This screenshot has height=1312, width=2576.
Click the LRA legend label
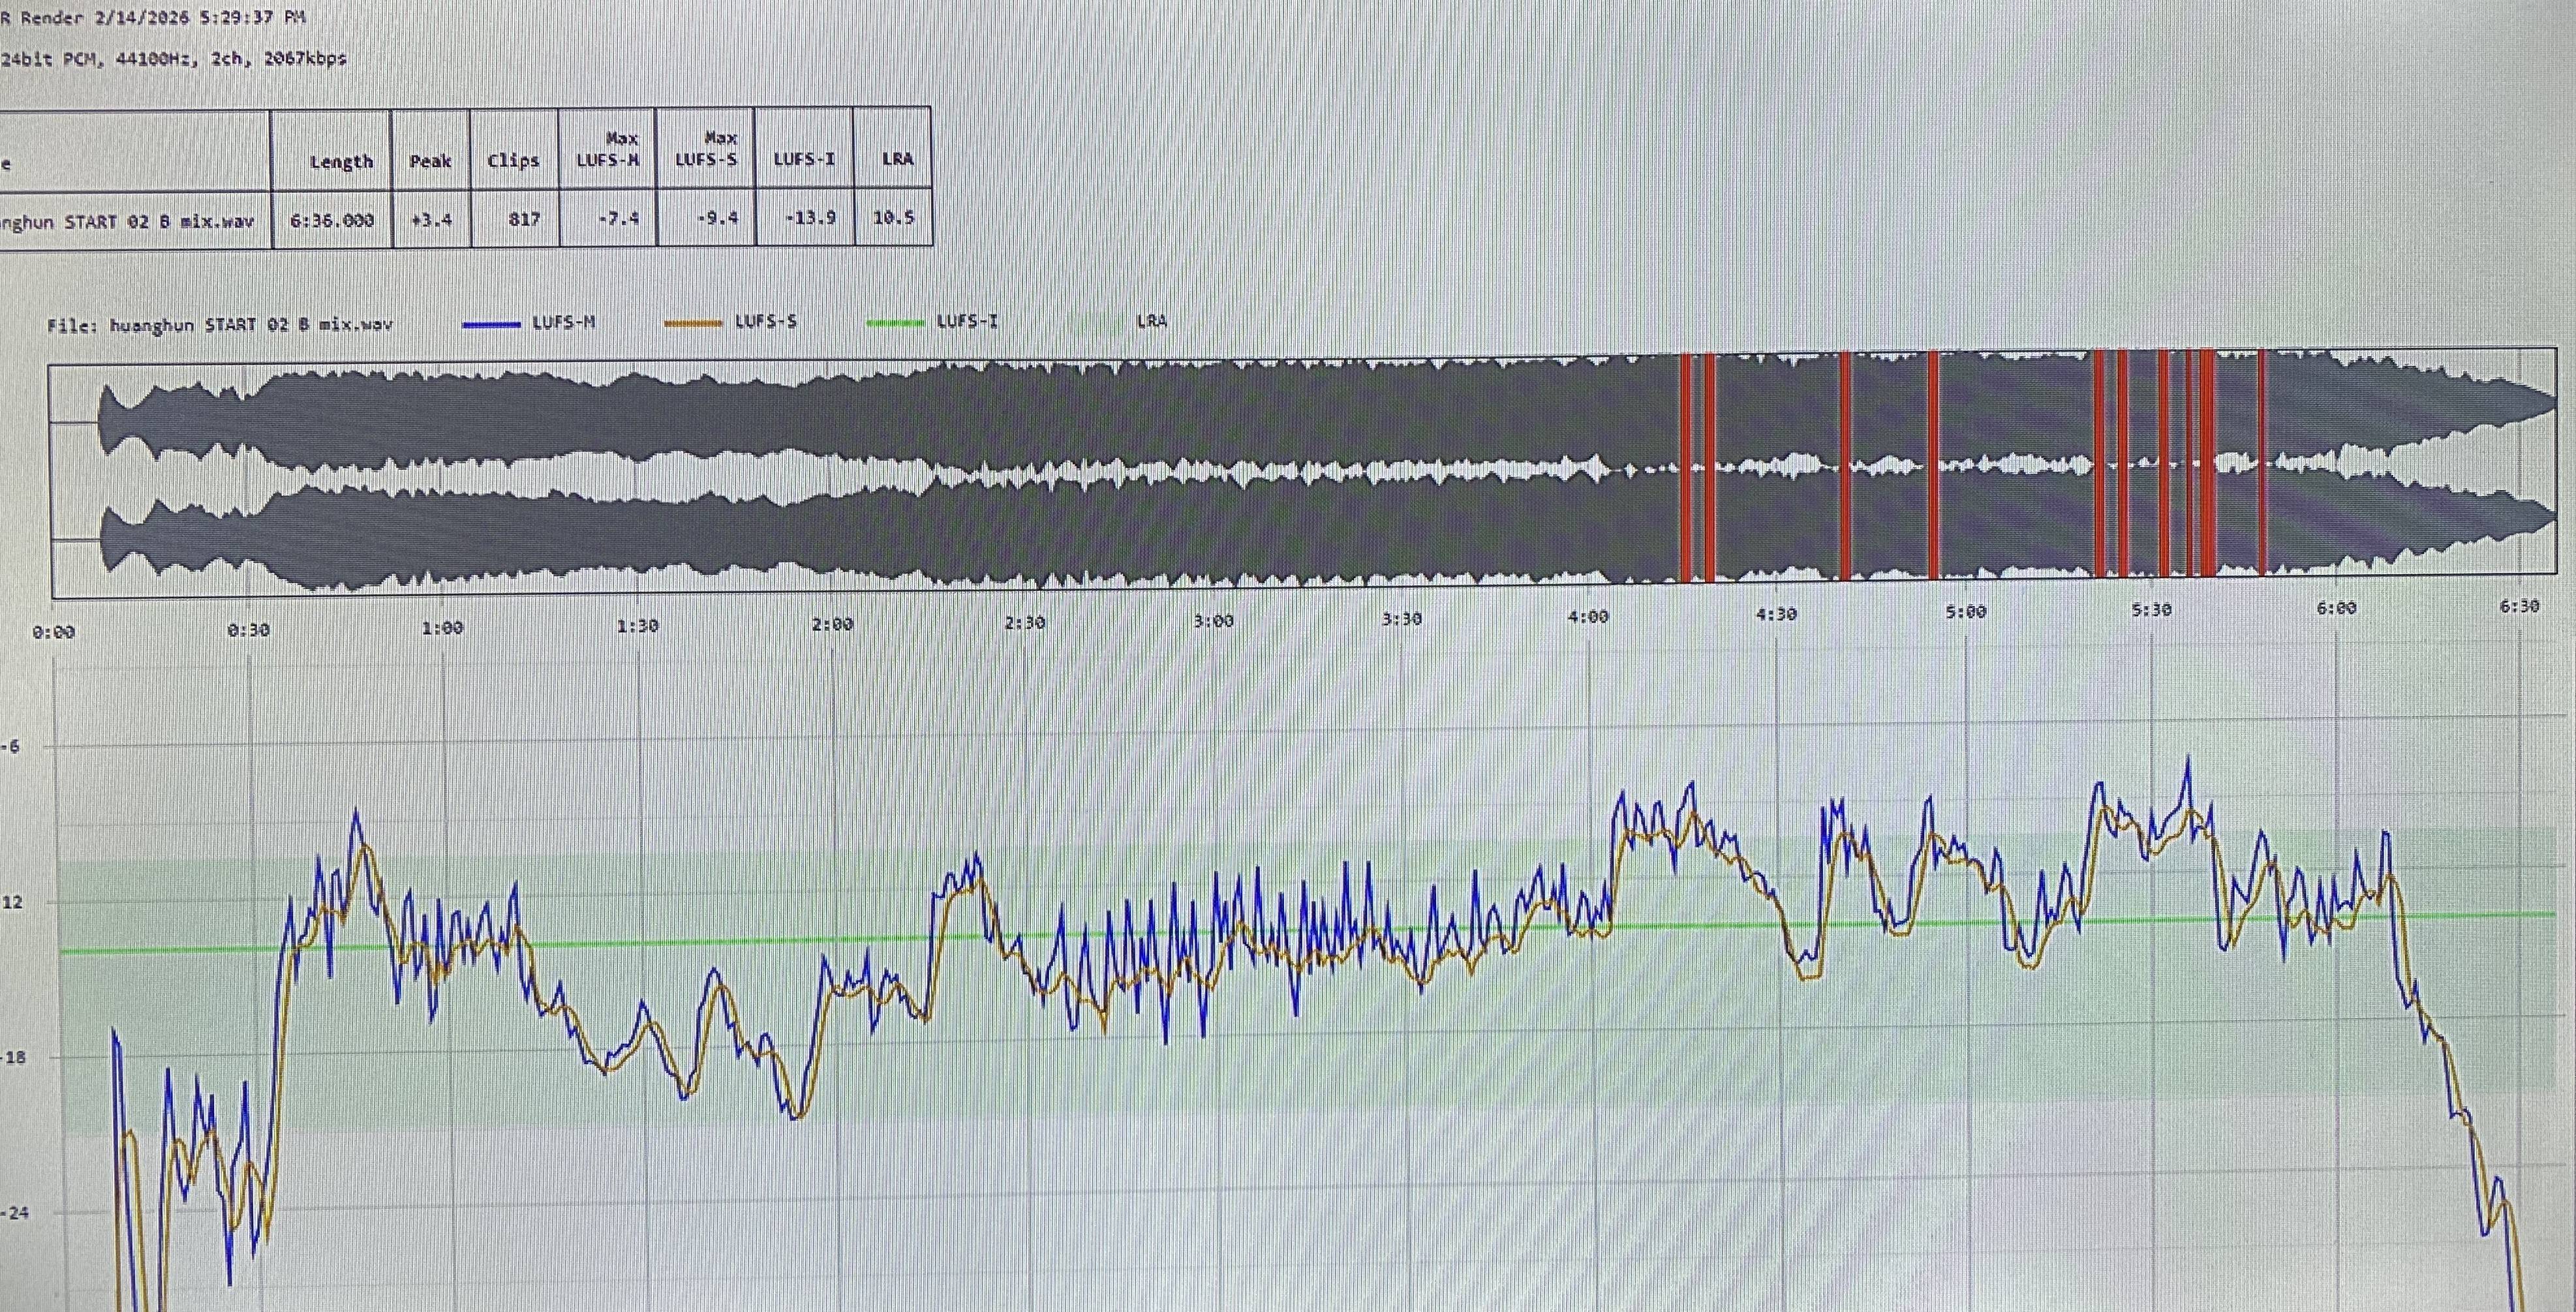(x=1151, y=321)
